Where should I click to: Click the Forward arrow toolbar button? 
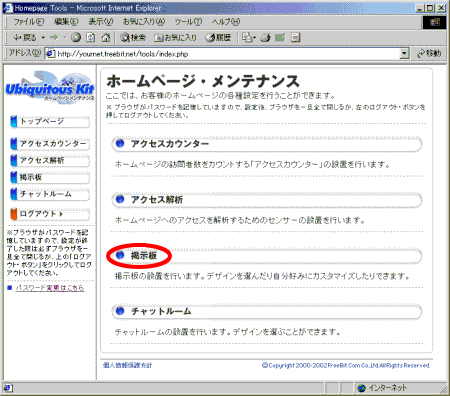pos(54,38)
